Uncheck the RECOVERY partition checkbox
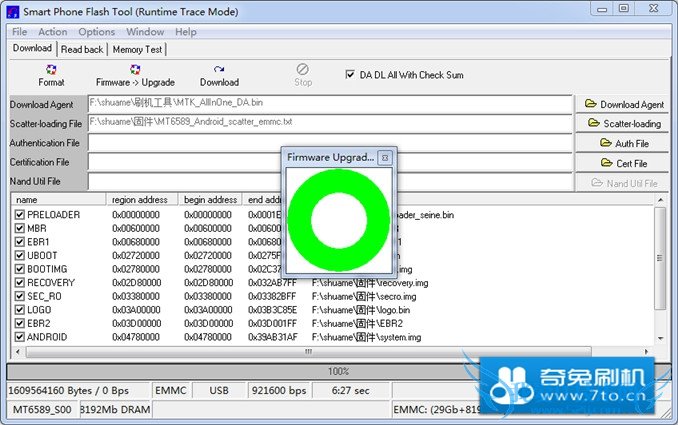The height and width of the screenshot is (425, 678). pos(20,283)
